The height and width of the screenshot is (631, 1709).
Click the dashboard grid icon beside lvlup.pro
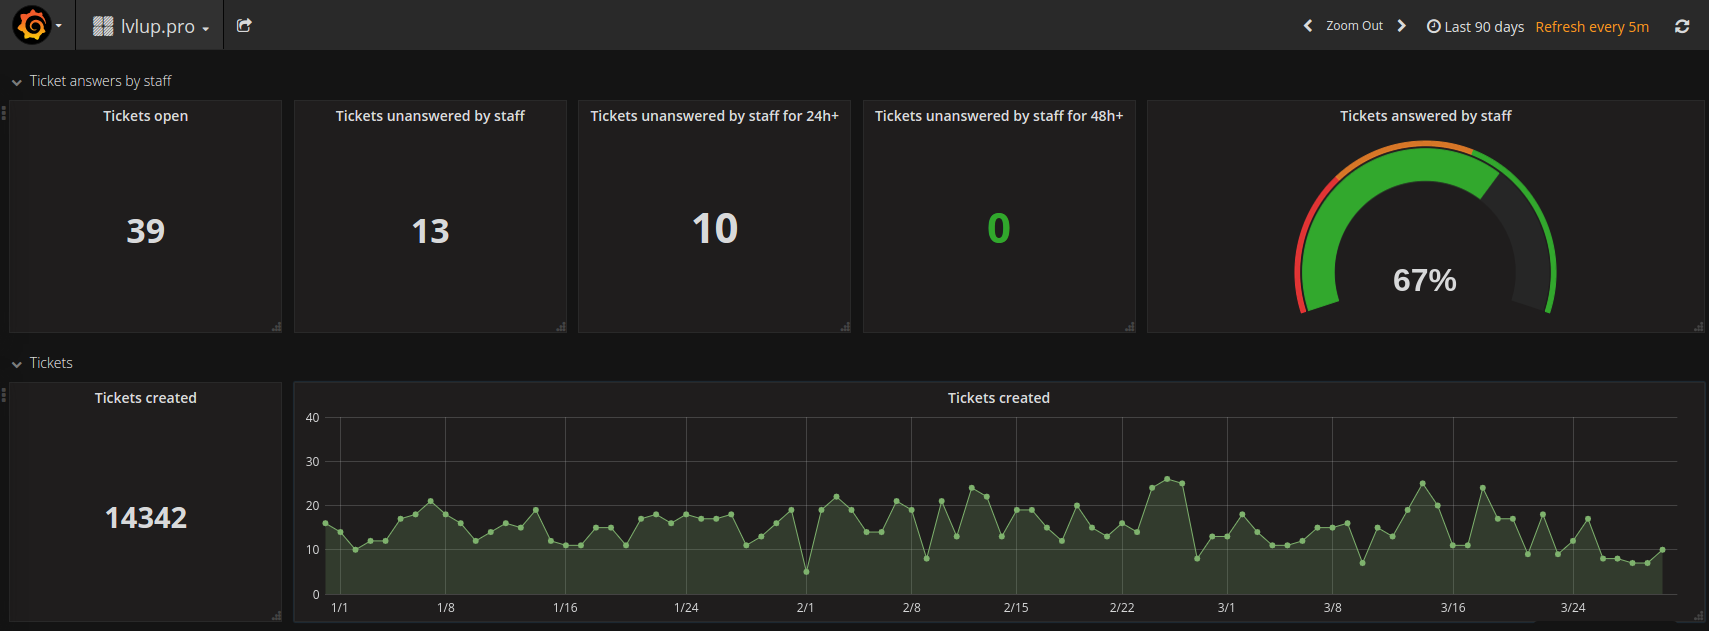tap(103, 27)
